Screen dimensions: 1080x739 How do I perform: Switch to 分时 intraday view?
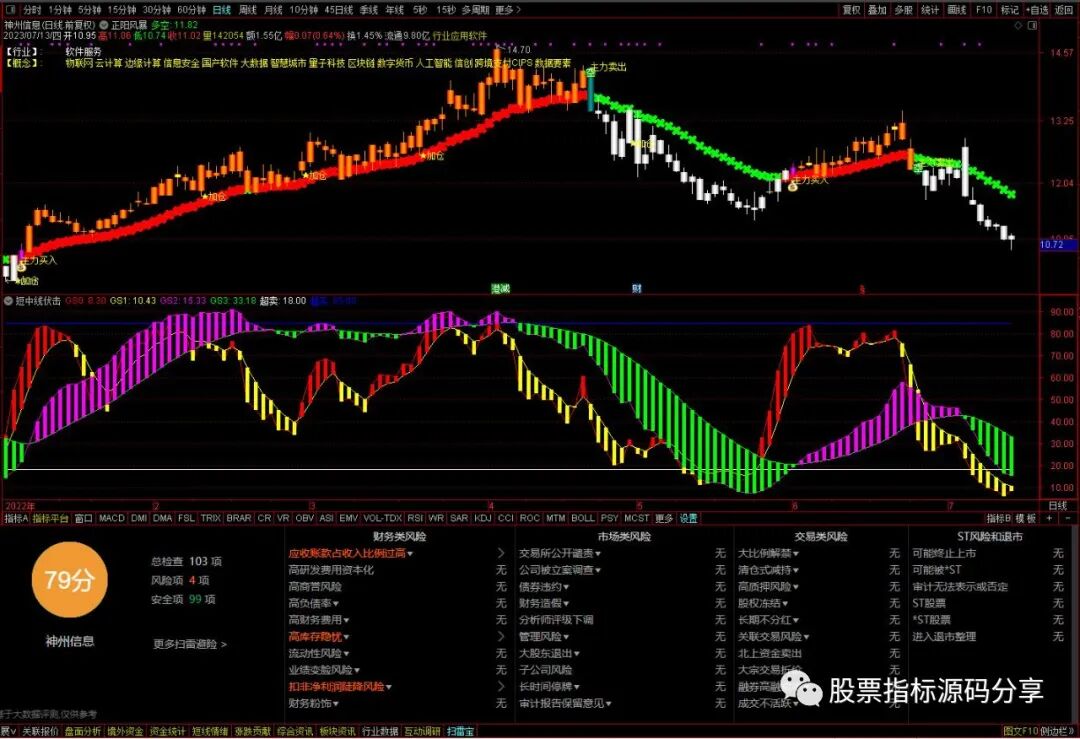pyautogui.click(x=32, y=10)
